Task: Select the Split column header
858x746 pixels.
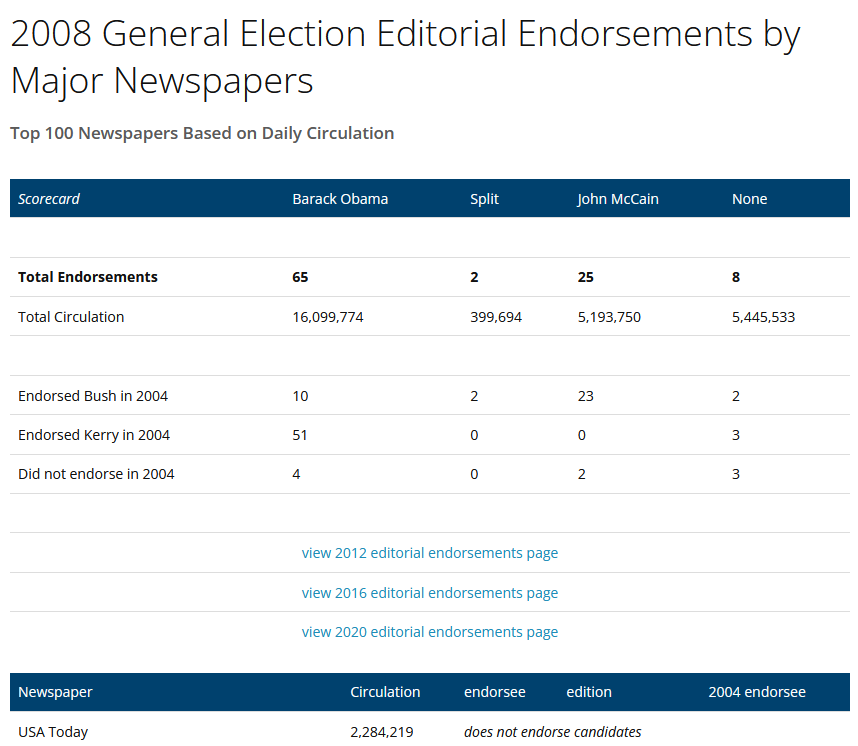Action: [484, 199]
